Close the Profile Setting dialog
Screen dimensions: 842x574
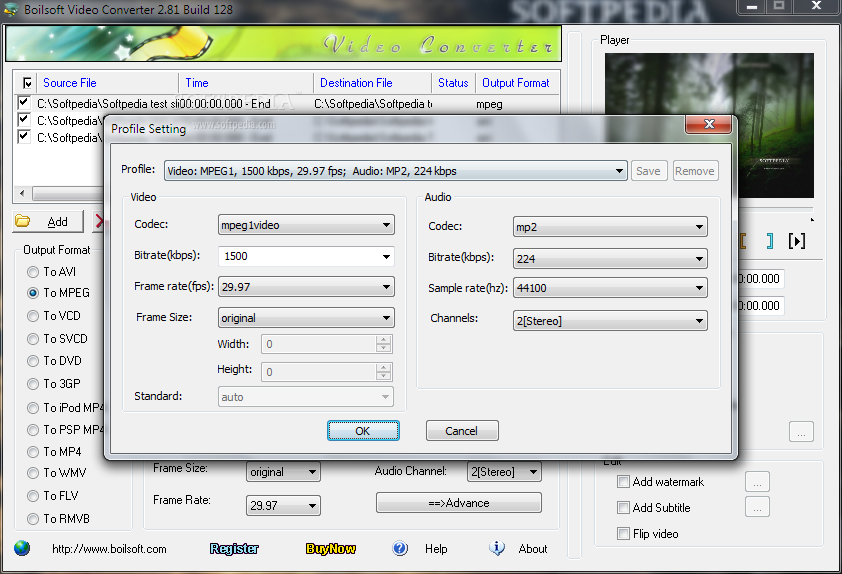(709, 124)
